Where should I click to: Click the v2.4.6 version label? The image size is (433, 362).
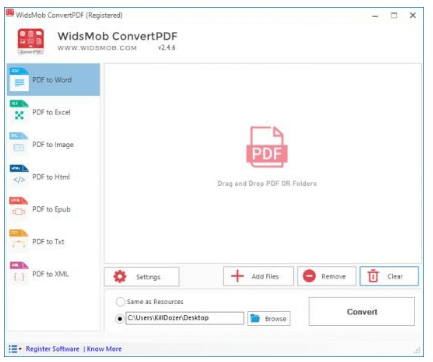click(x=166, y=47)
